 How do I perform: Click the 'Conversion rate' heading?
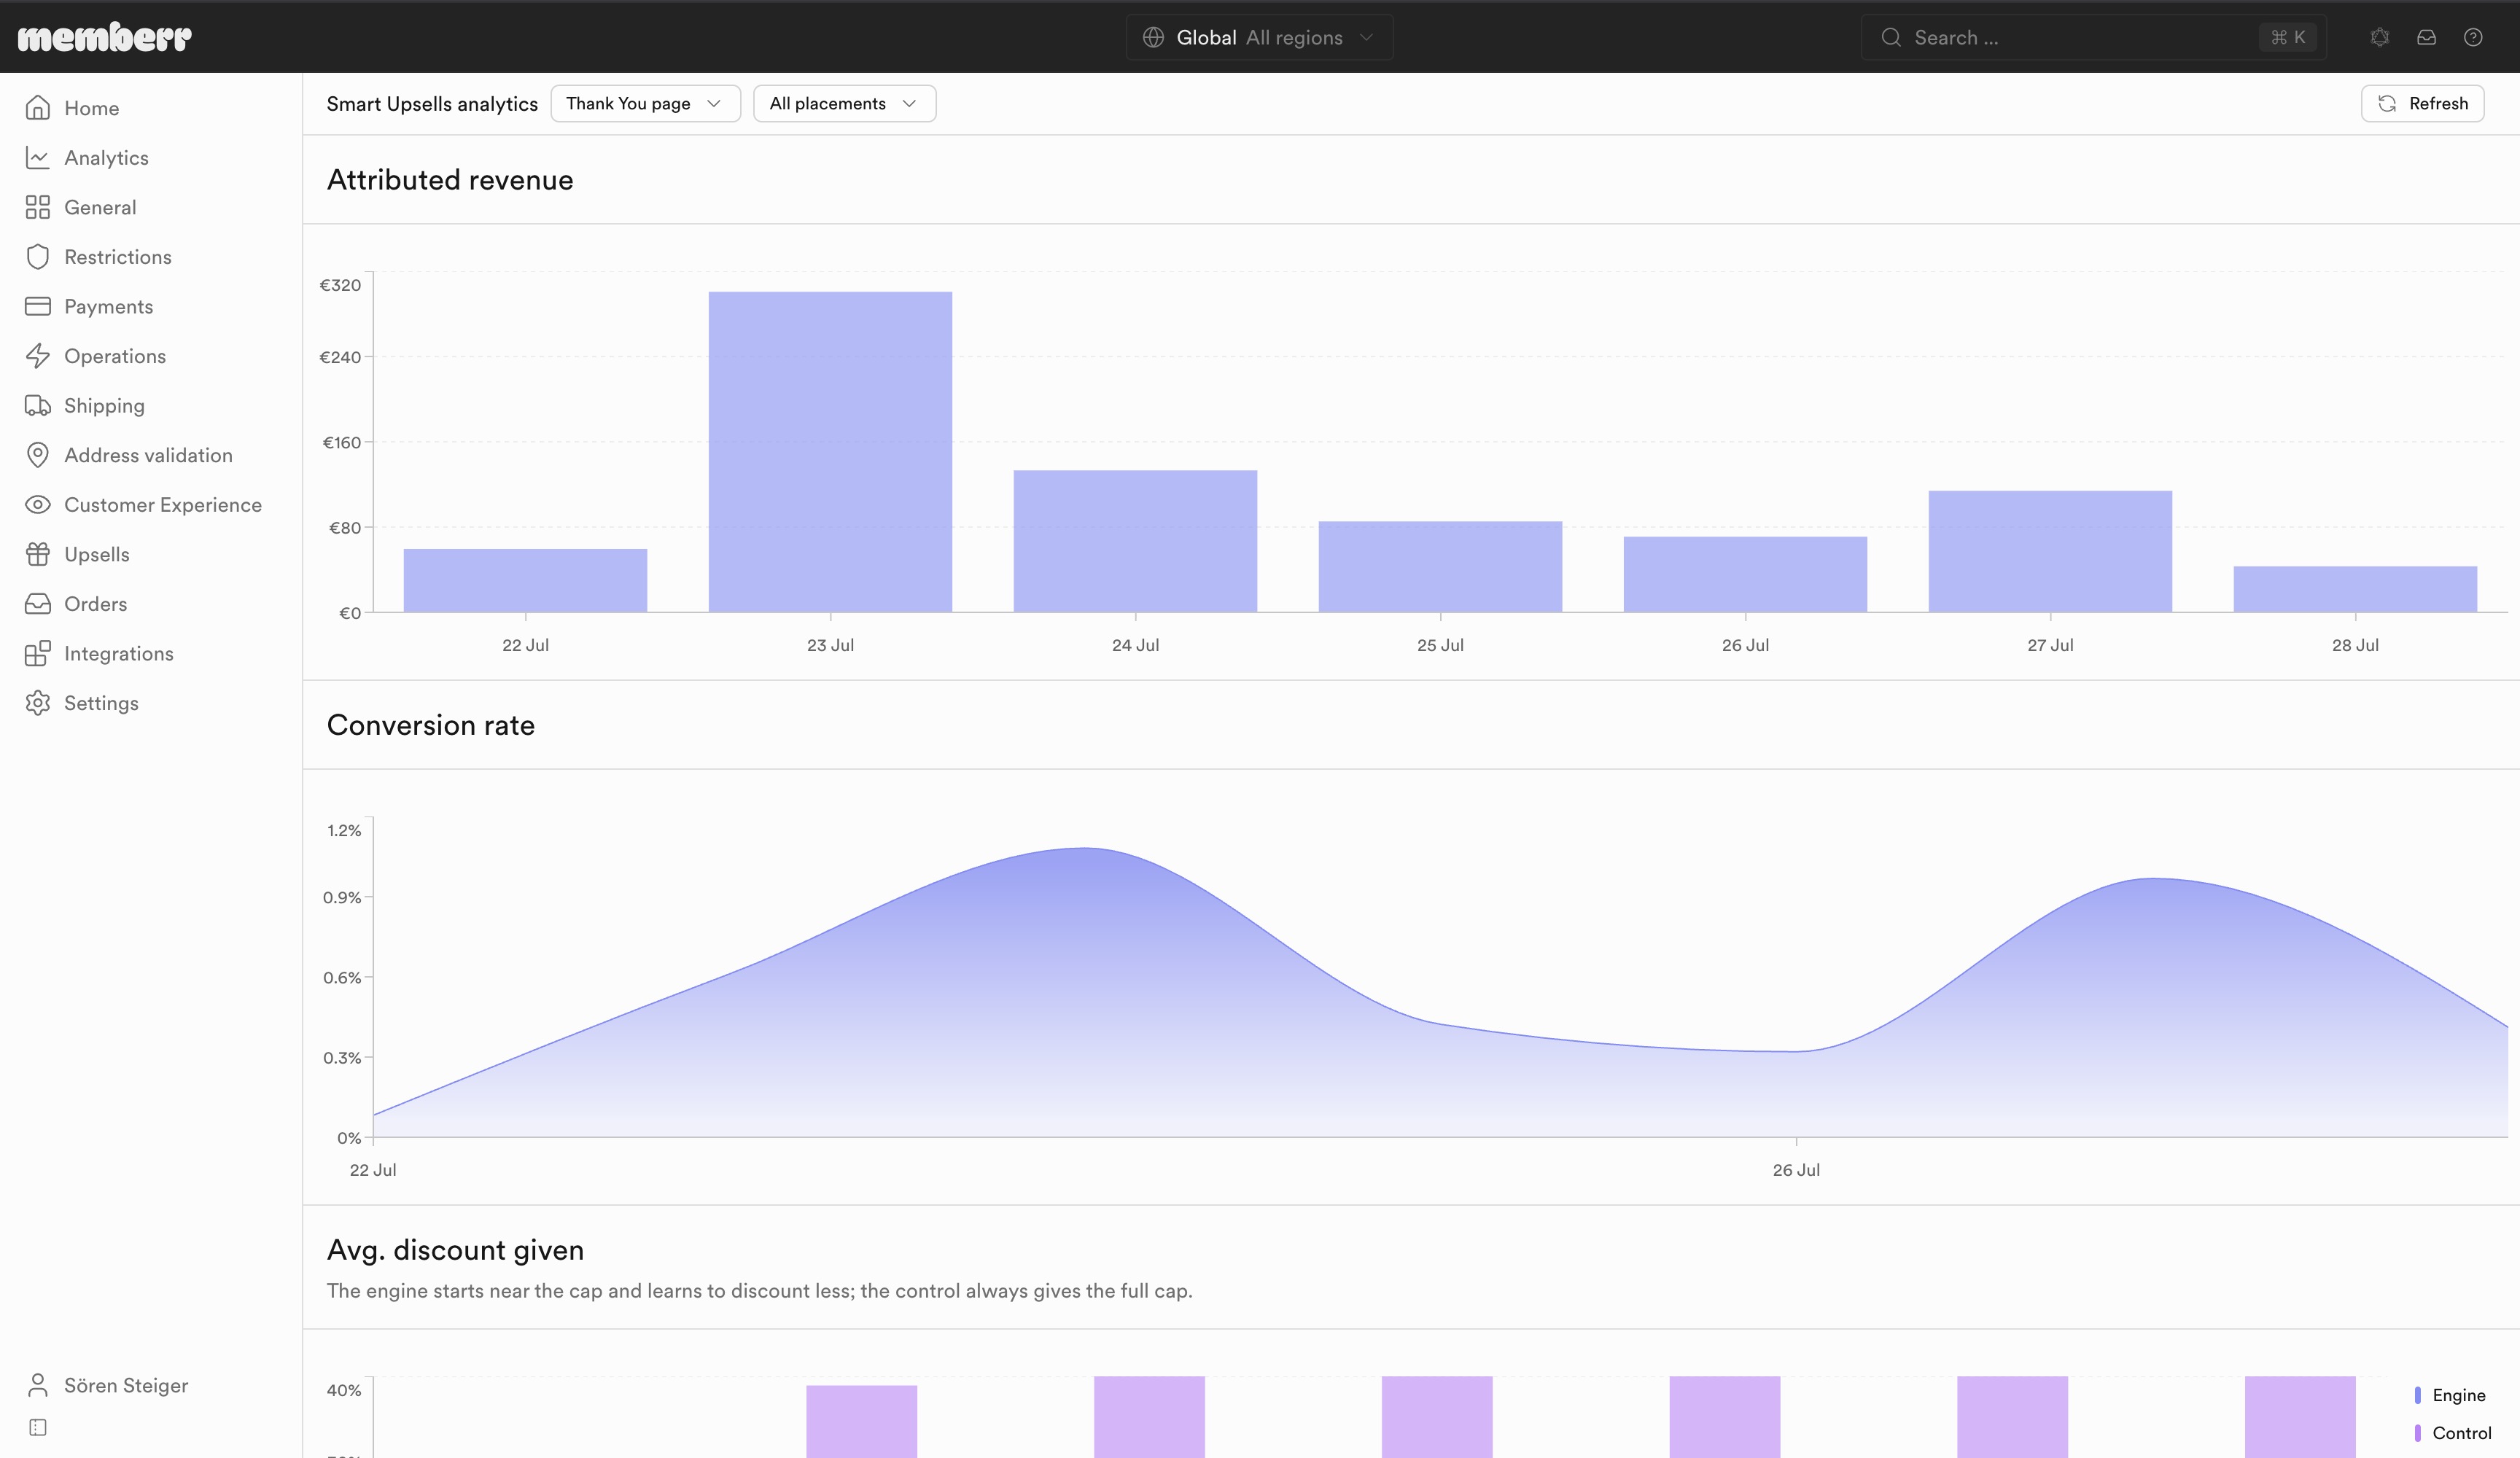[431, 725]
